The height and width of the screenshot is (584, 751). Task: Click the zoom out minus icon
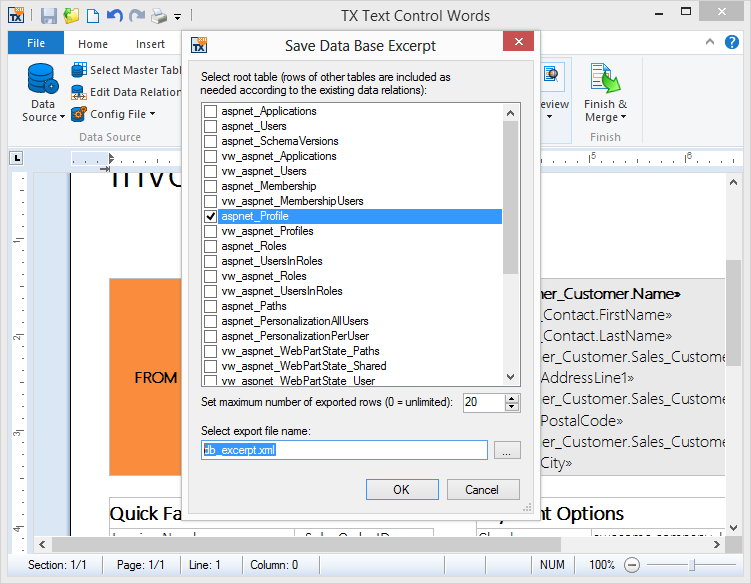(631, 565)
